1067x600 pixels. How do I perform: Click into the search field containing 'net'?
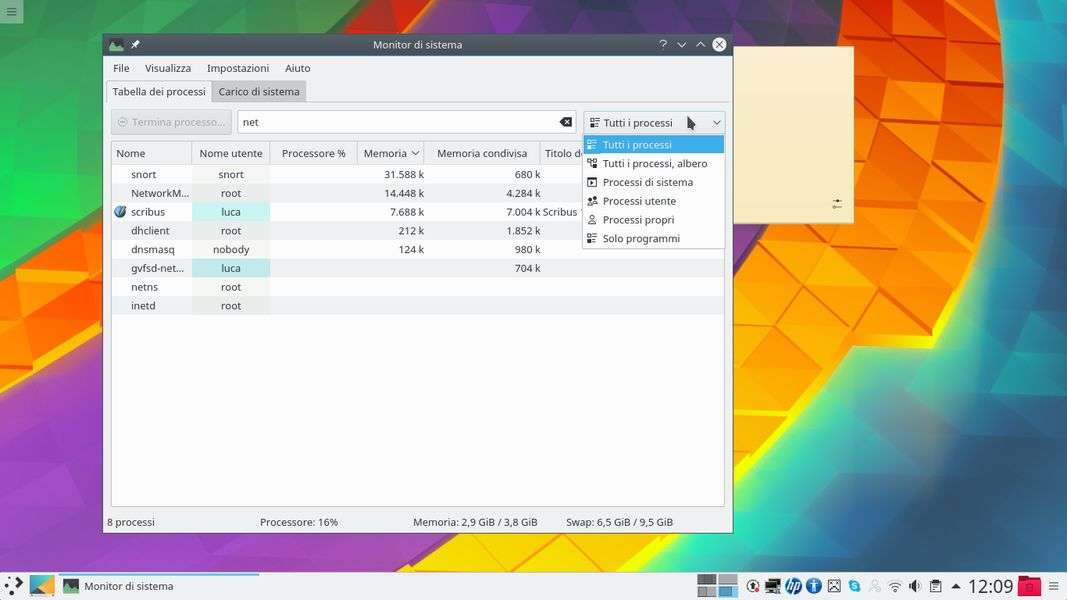(x=400, y=122)
